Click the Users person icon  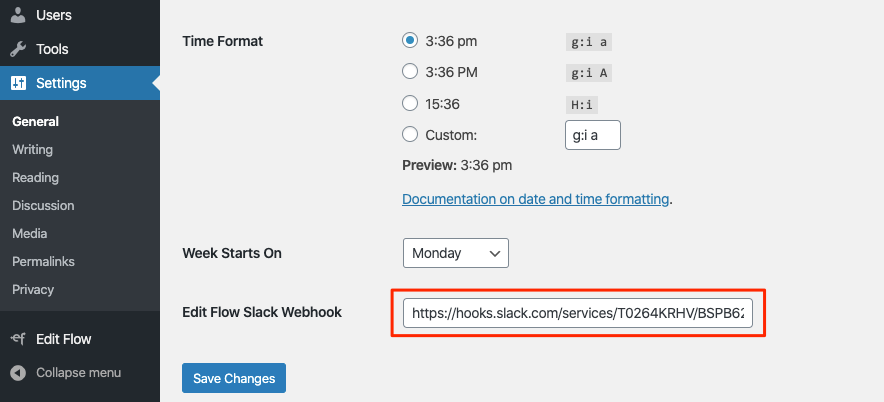click(18, 16)
